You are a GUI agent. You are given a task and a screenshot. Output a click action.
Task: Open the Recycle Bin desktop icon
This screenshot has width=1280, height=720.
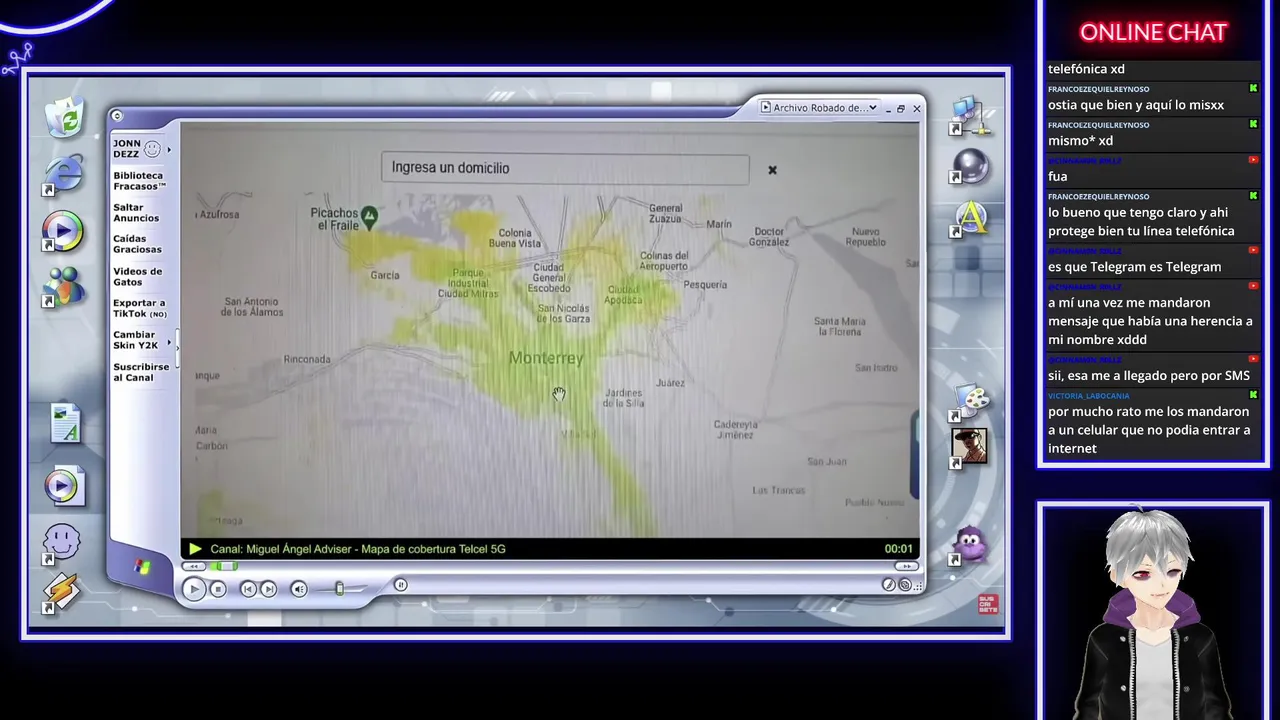tap(64, 117)
